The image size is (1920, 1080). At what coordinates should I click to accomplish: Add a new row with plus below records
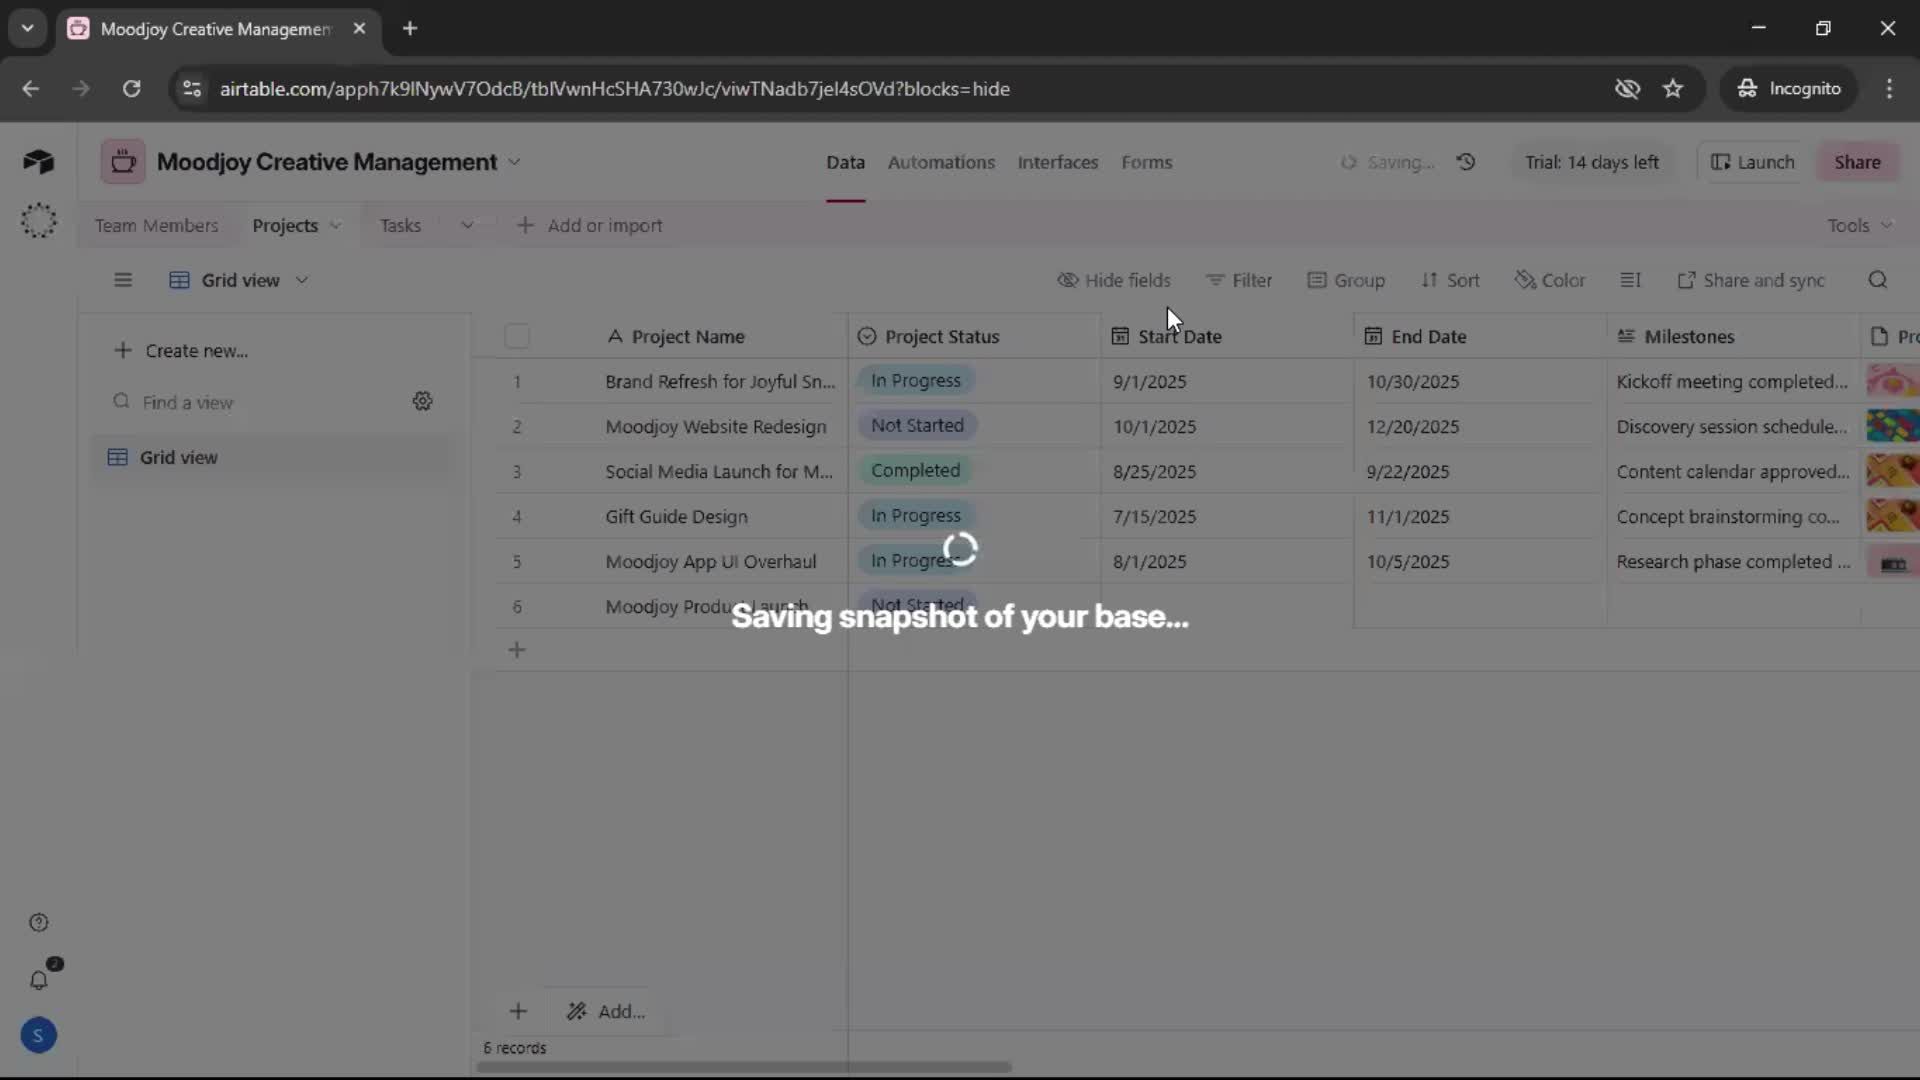point(517,650)
